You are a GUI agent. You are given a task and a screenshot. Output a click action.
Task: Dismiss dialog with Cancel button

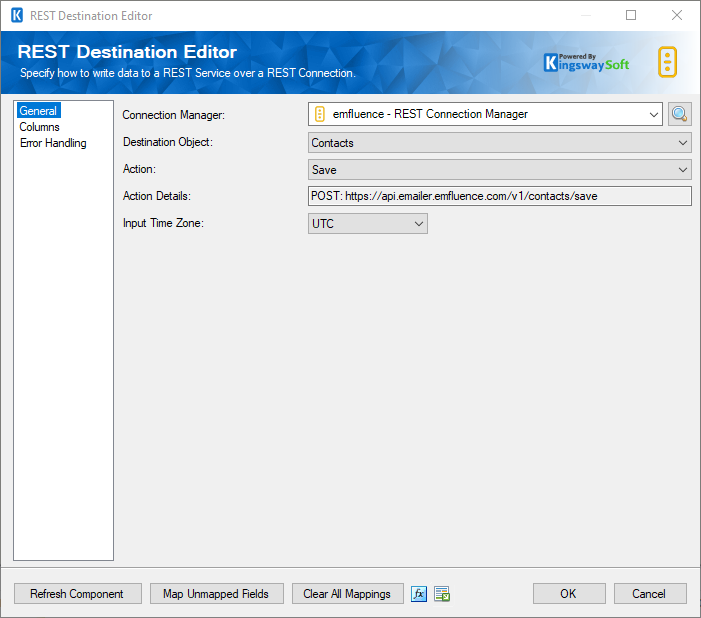click(650, 594)
